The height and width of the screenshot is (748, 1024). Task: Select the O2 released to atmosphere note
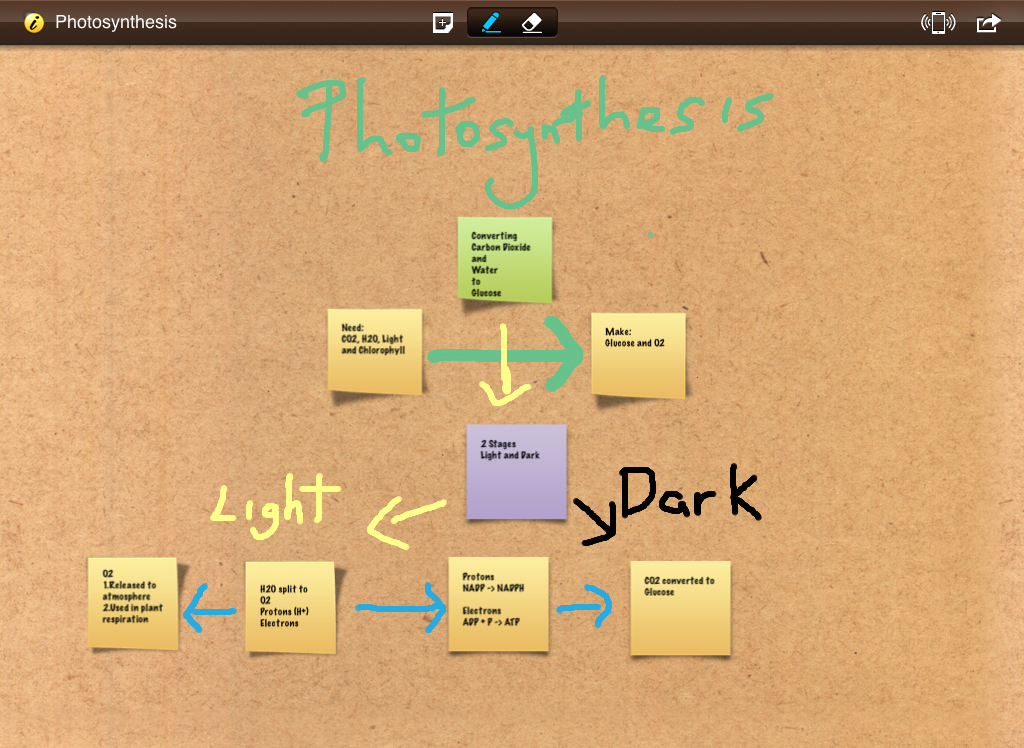132,602
